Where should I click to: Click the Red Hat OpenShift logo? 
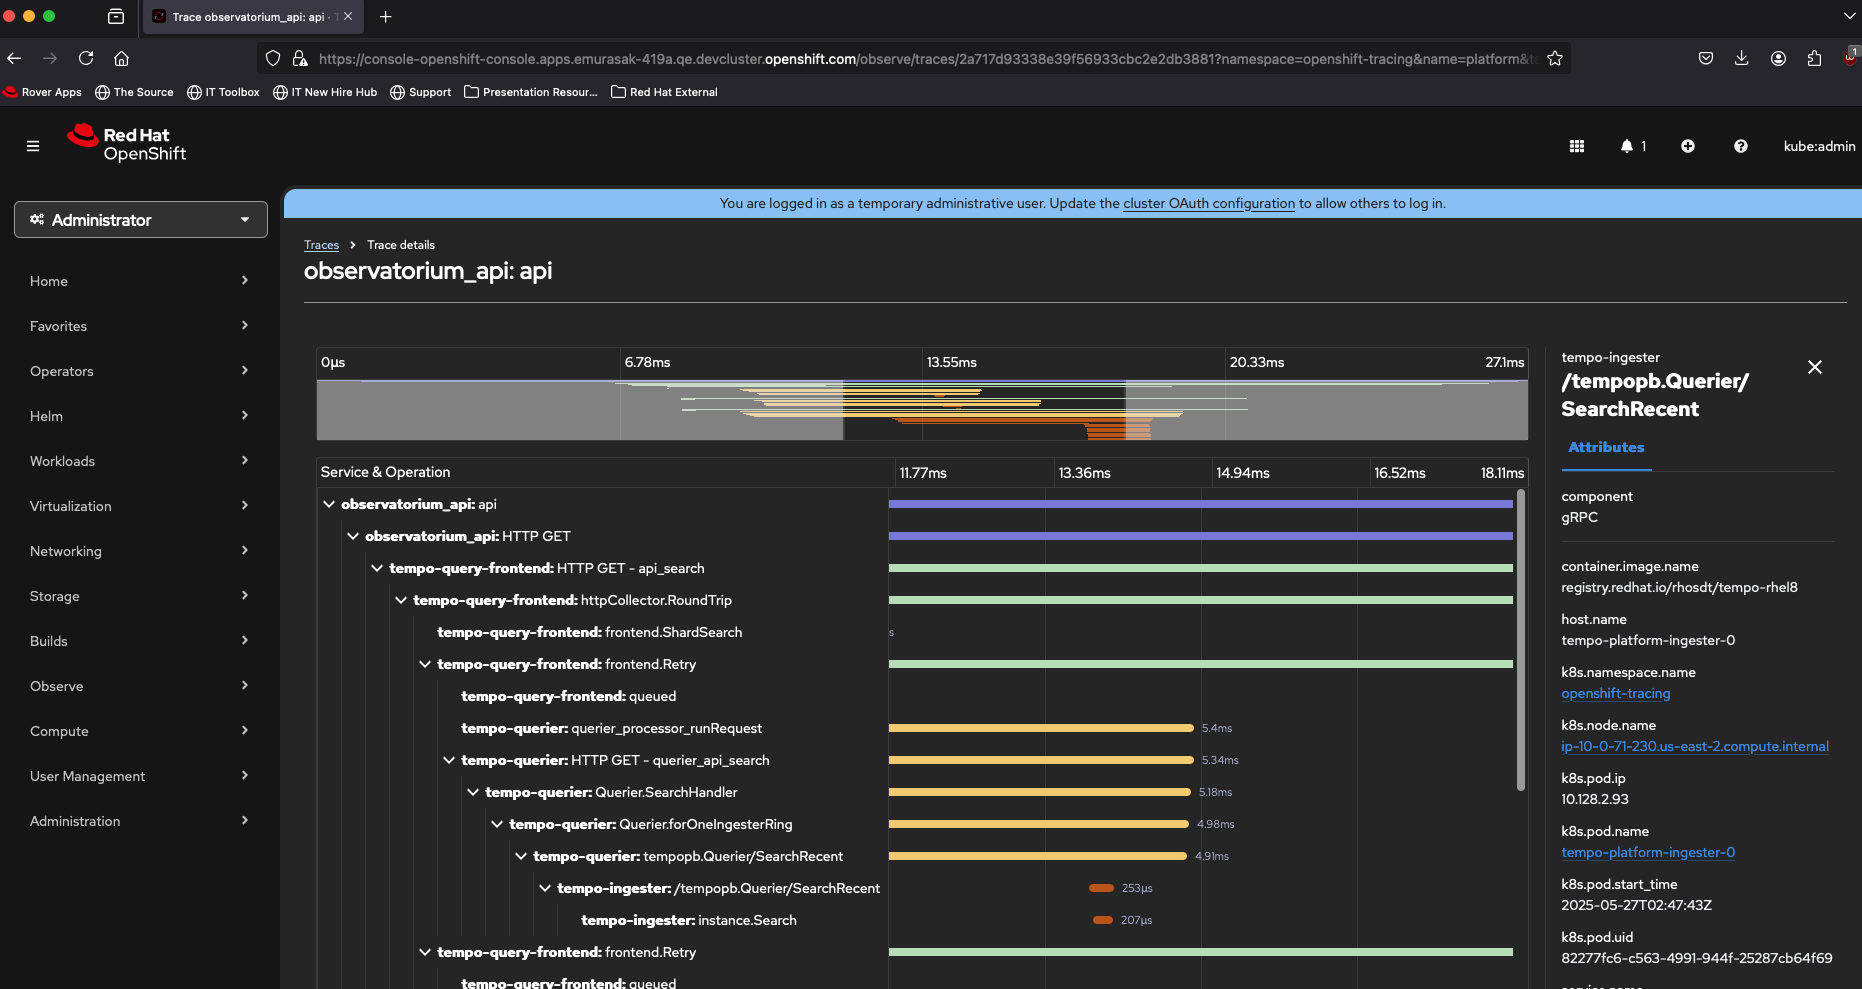tap(127, 144)
